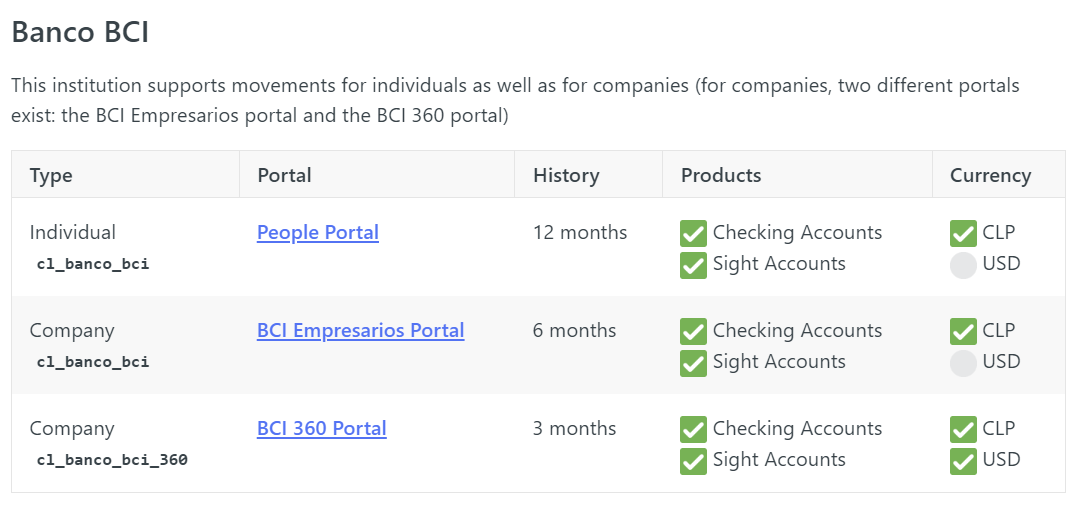Click Checking Accounts checkmark for BCI 360
1078x510 pixels.
(x=693, y=430)
